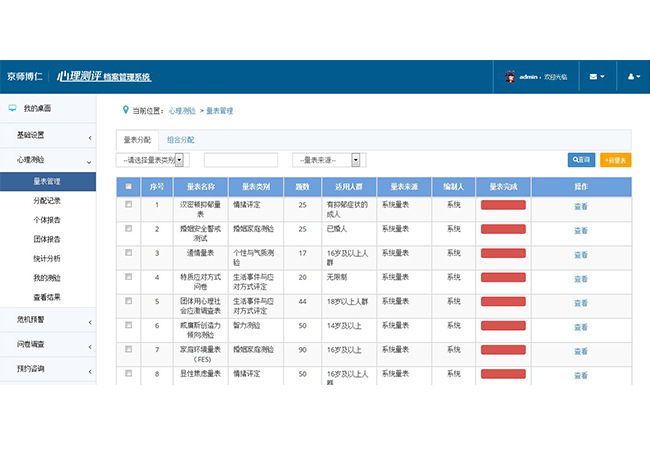Open the user profile icon menu
The height and width of the screenshot is (450, 650).
(x=634, y=77)
